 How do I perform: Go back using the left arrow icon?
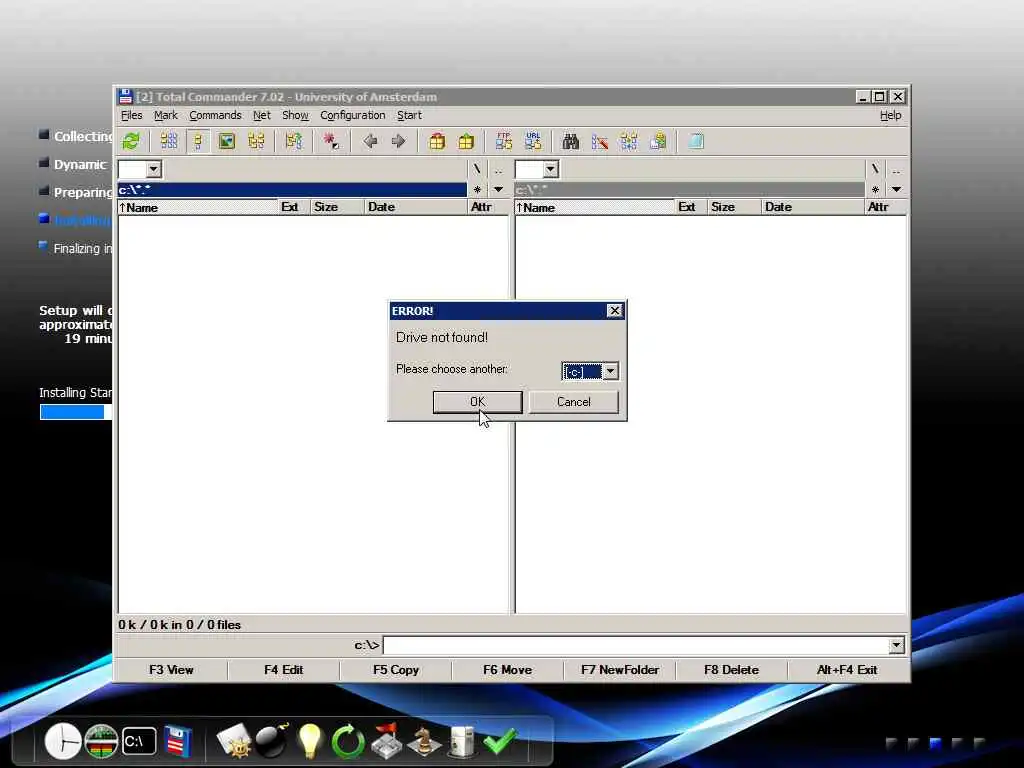[370, 141]
